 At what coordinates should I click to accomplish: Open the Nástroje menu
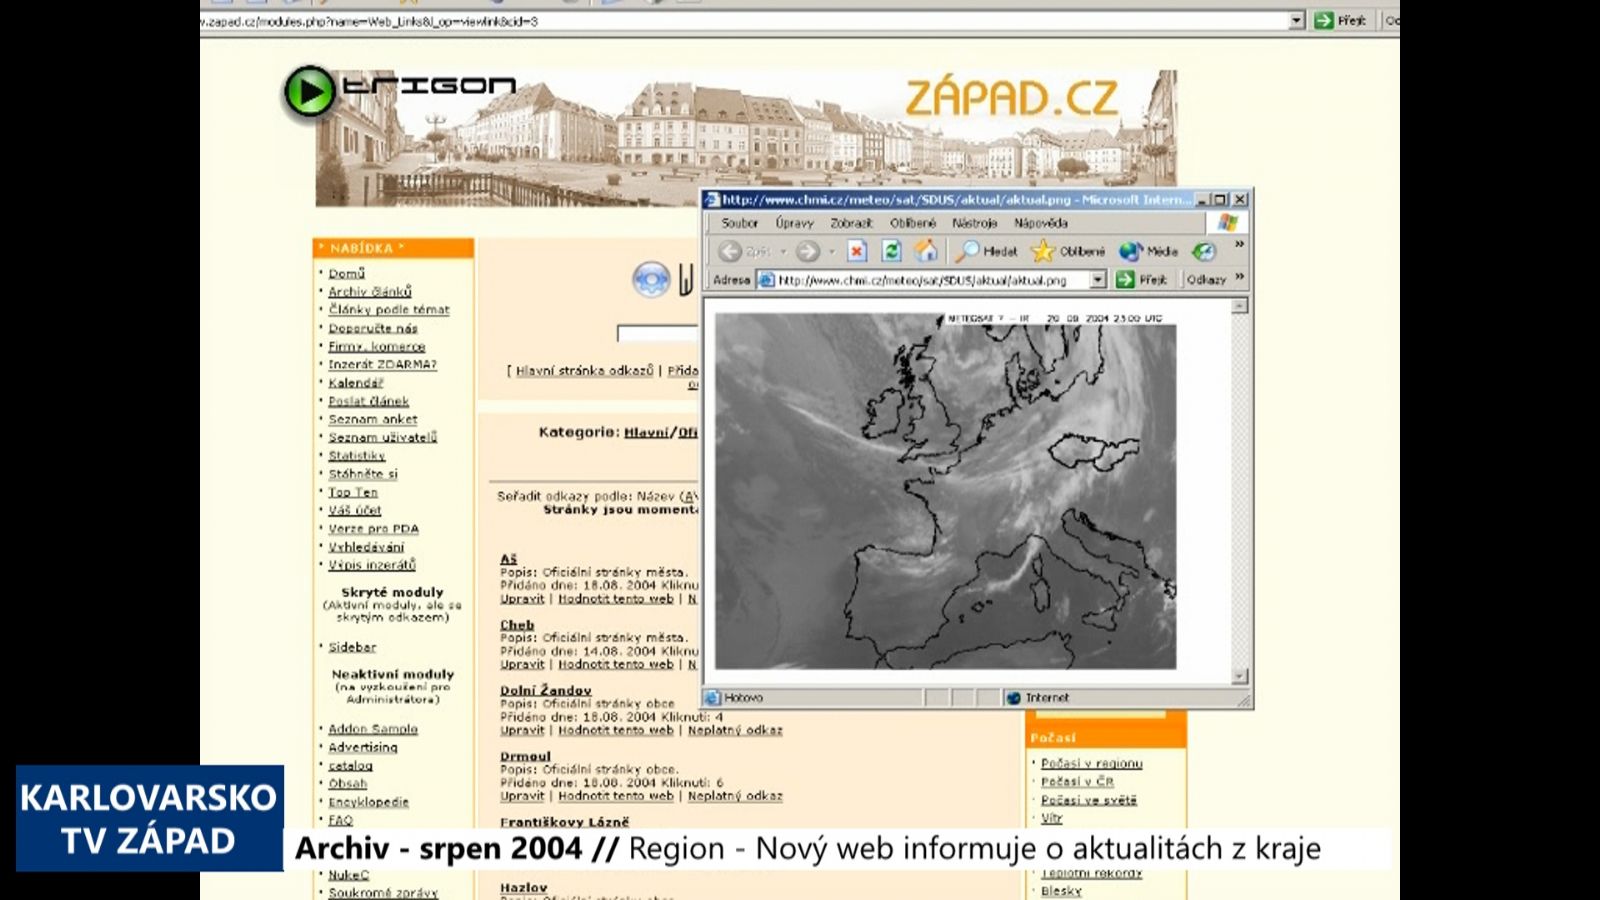point(974,223)
